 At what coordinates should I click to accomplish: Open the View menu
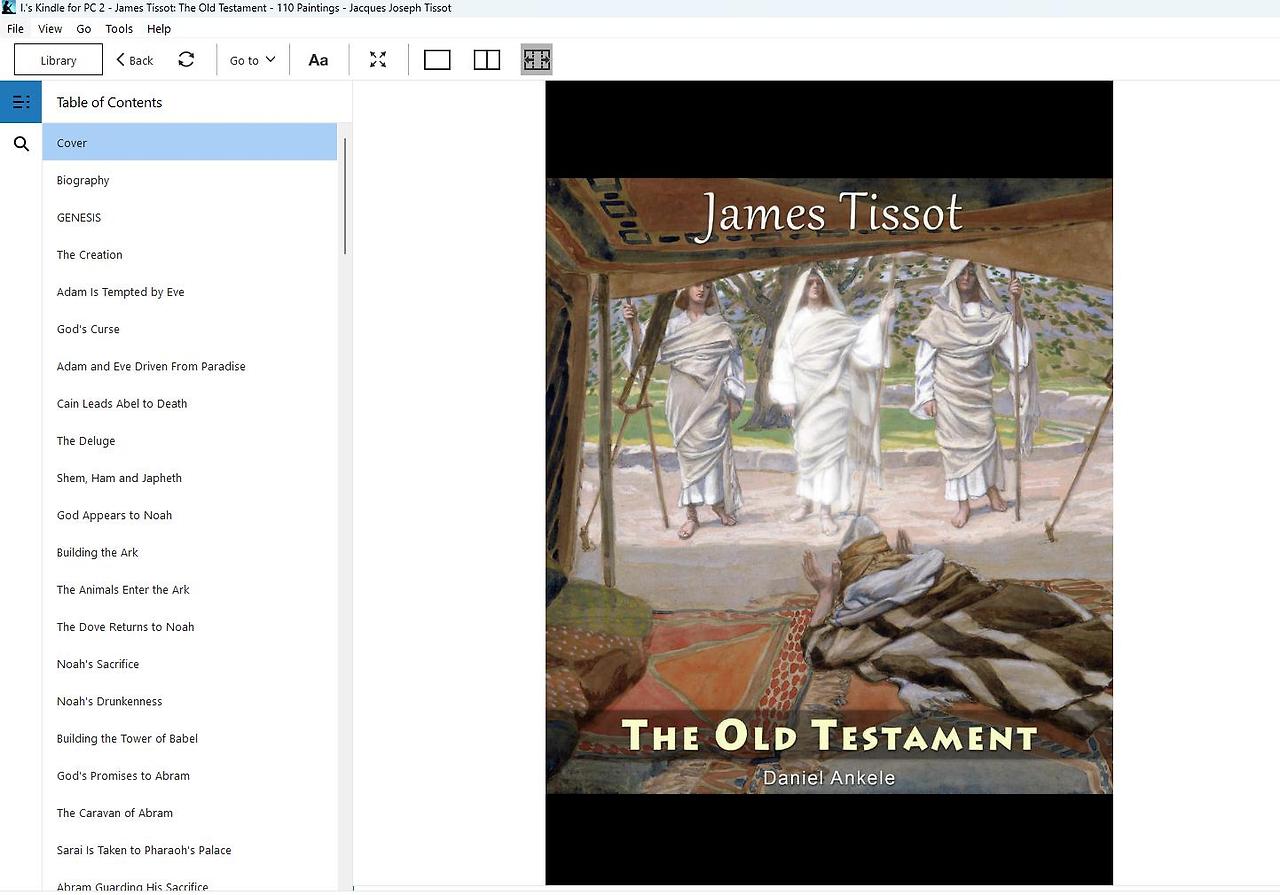click(x=50, y=29)
